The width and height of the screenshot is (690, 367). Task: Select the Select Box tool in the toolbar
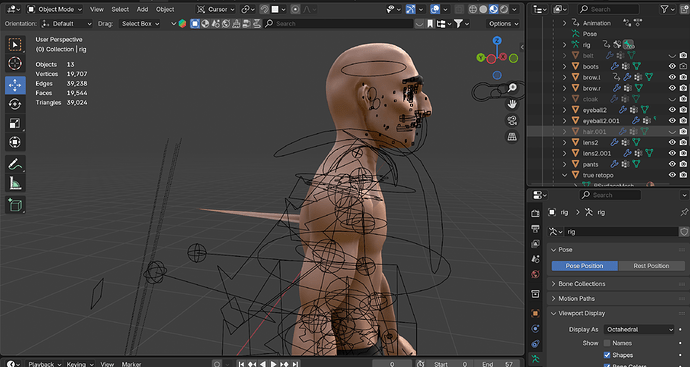pyautogui.click(x=15, y=44)
